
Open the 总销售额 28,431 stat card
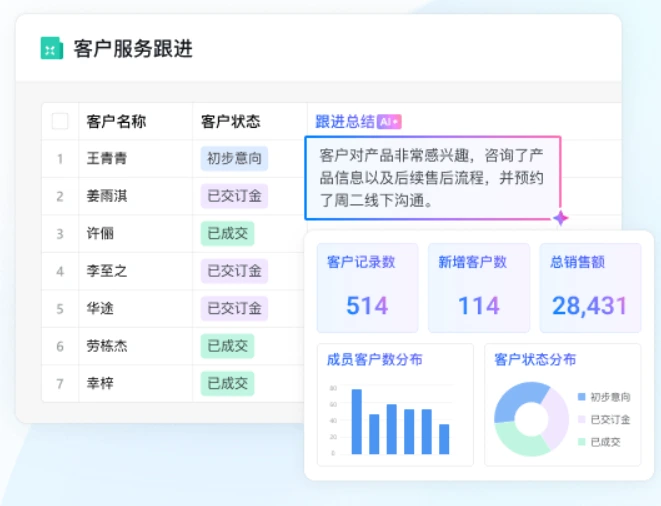(590, 288)
